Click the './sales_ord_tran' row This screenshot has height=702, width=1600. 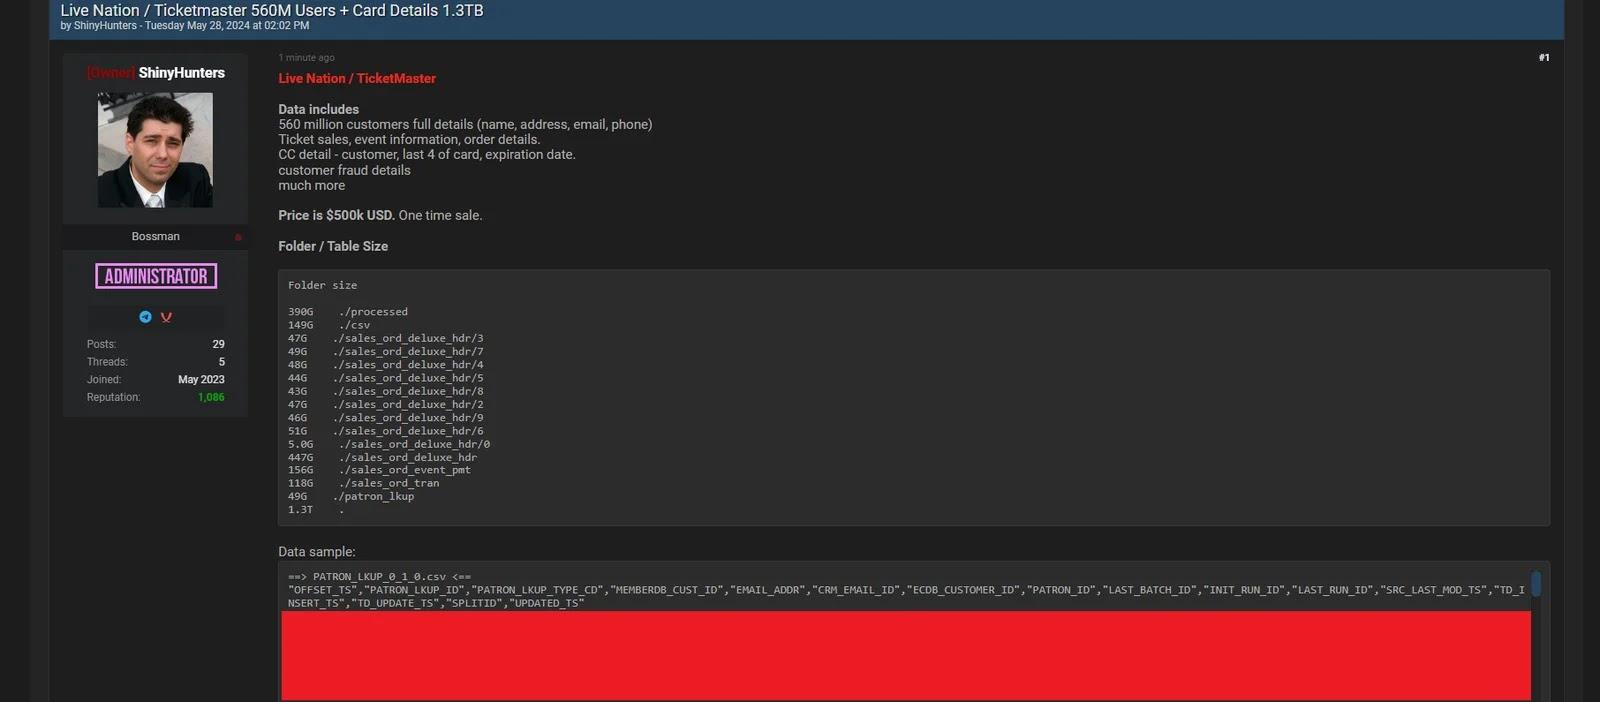[364, 483]
